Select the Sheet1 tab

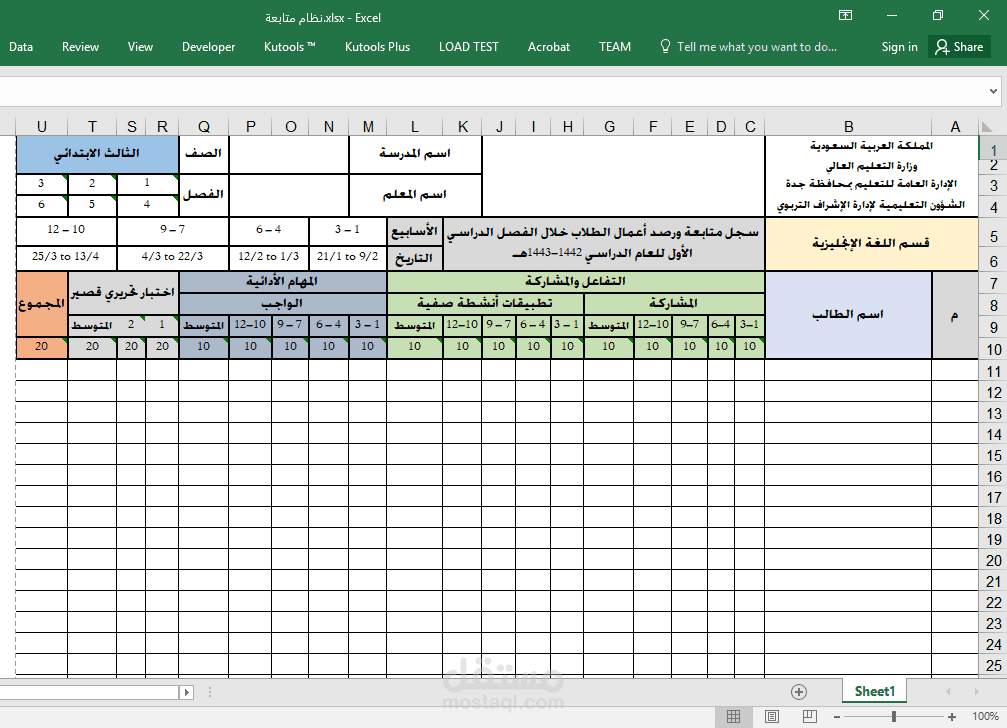point(875,691)
